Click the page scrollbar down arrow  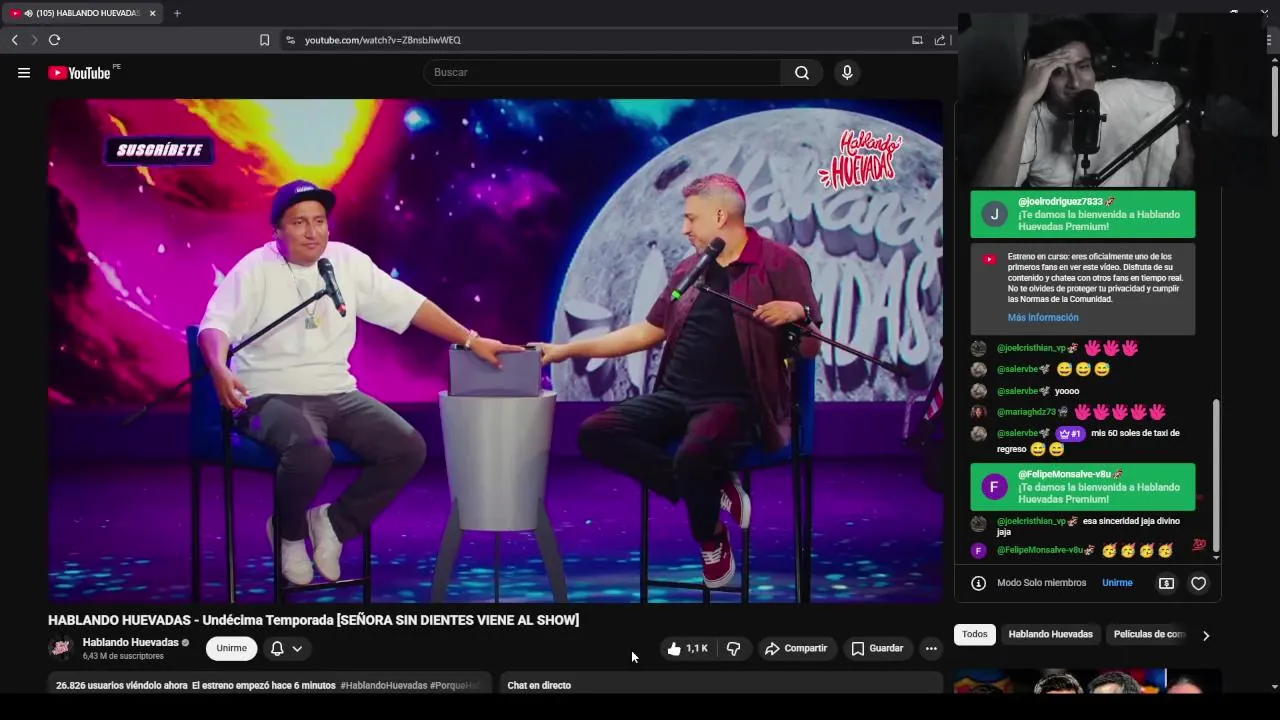click(1274, 687)
